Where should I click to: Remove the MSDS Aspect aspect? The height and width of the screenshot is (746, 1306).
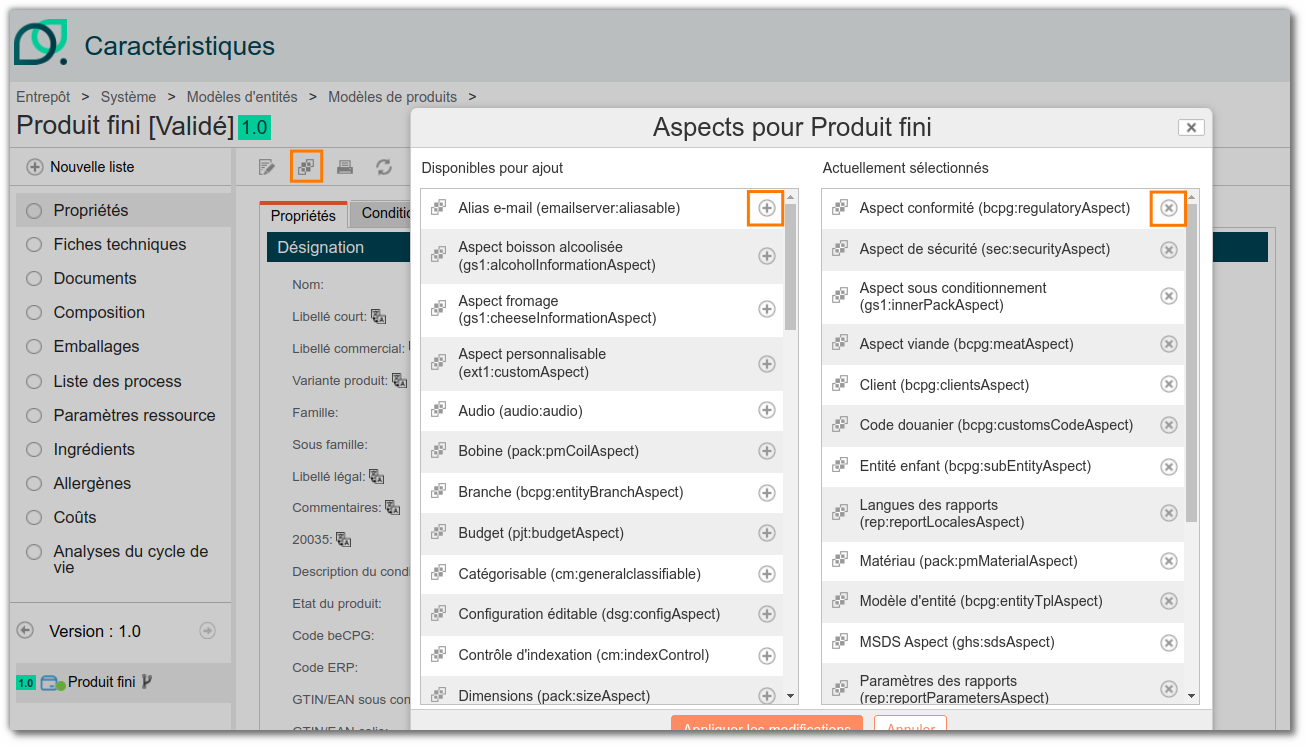click(1168, 642)
